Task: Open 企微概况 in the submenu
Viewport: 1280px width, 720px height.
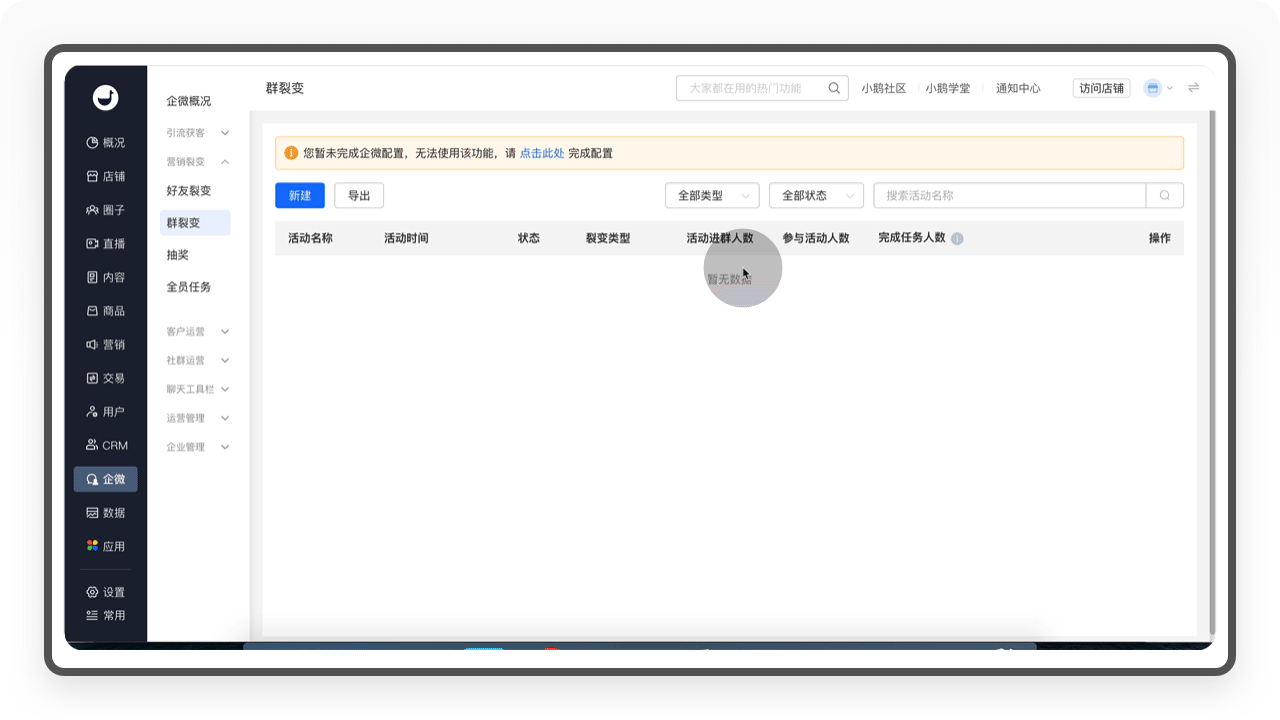Action: (189, 102)
